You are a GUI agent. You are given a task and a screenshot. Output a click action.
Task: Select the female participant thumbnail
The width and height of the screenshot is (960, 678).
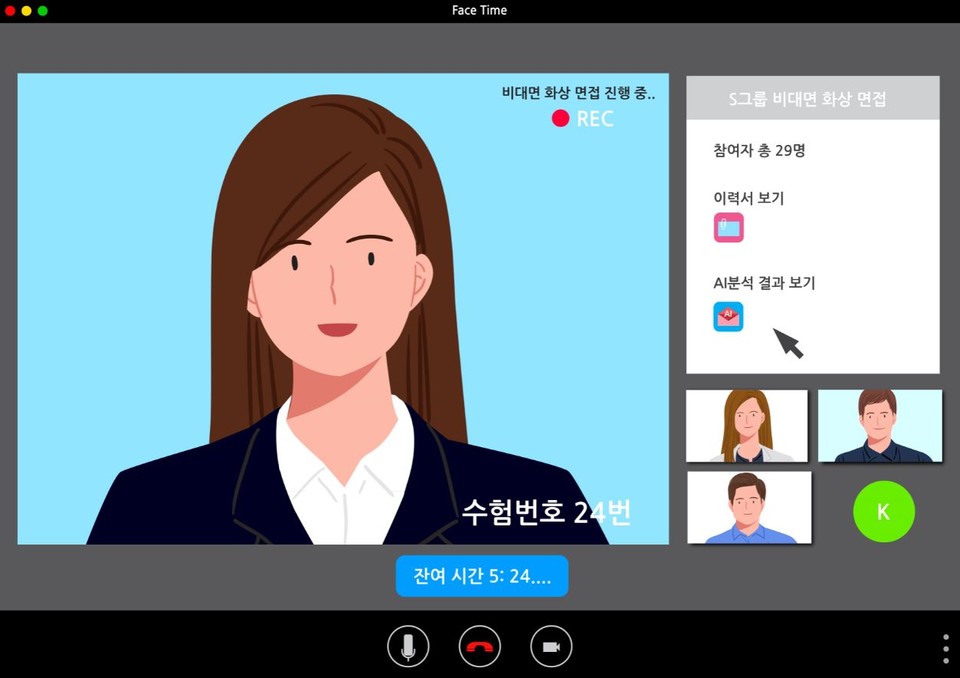tap(747, 426)
